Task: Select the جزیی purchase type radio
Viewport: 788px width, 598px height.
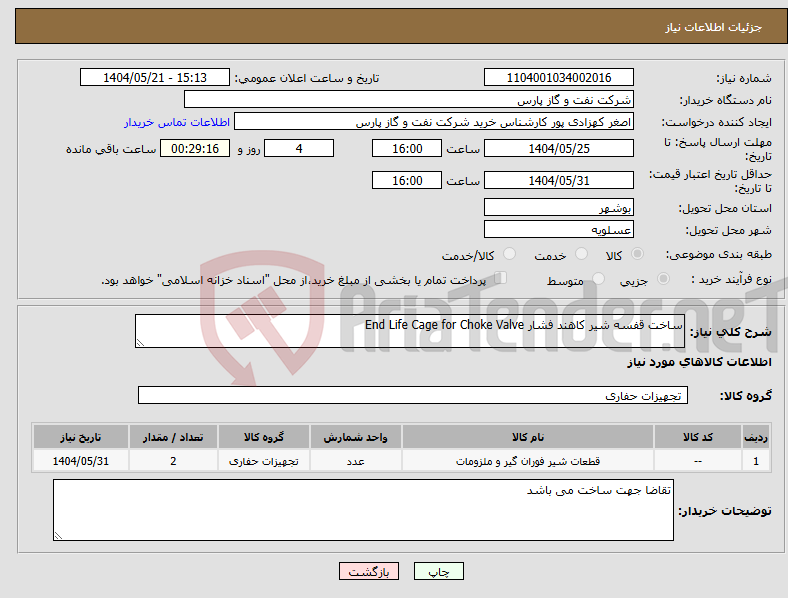Action: tap(663, 278)
